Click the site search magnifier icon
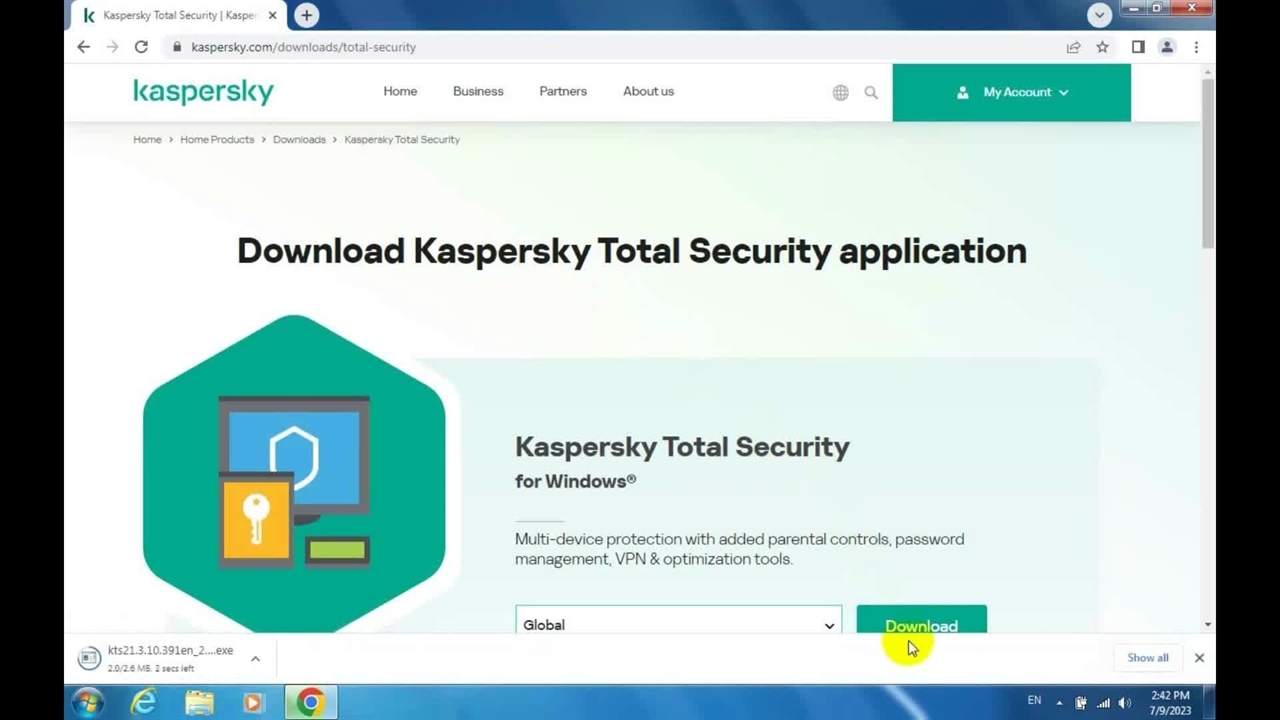 pyautogui.click(x=871, y=92)
